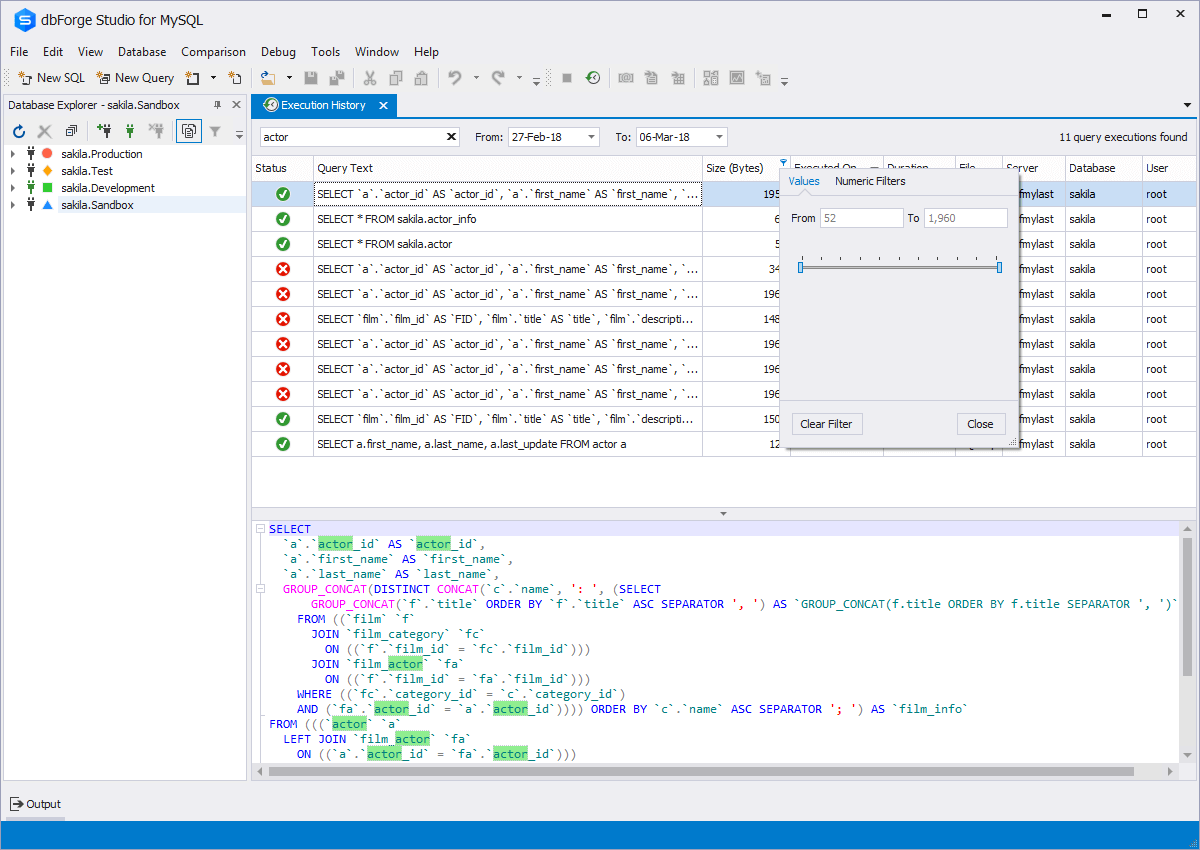This screenshot has height=850, width=1200.
Task: Refresh the Database Explorer tree
Action: coord(19,131)
